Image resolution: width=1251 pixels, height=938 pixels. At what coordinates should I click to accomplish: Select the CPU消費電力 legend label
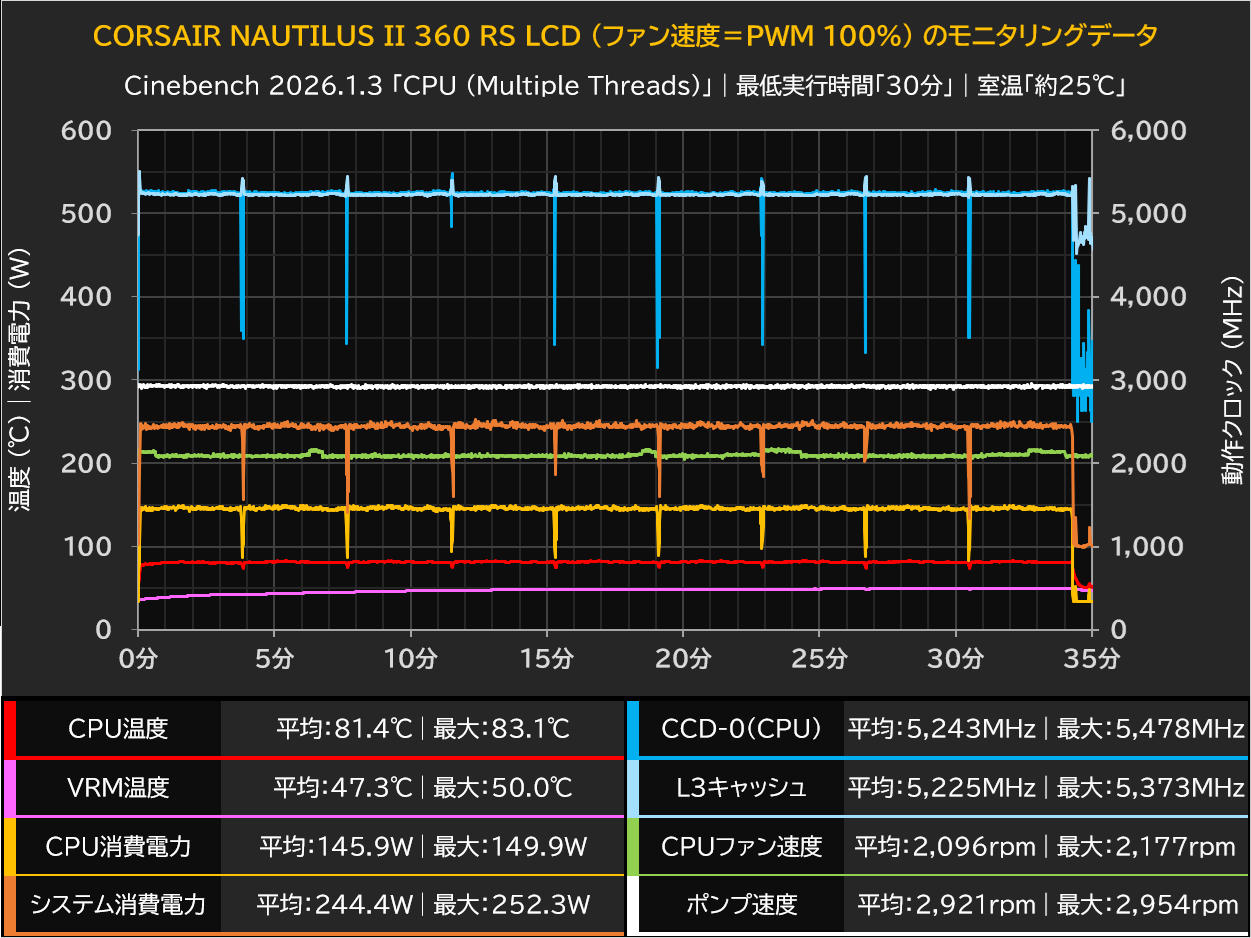[118, 847]
